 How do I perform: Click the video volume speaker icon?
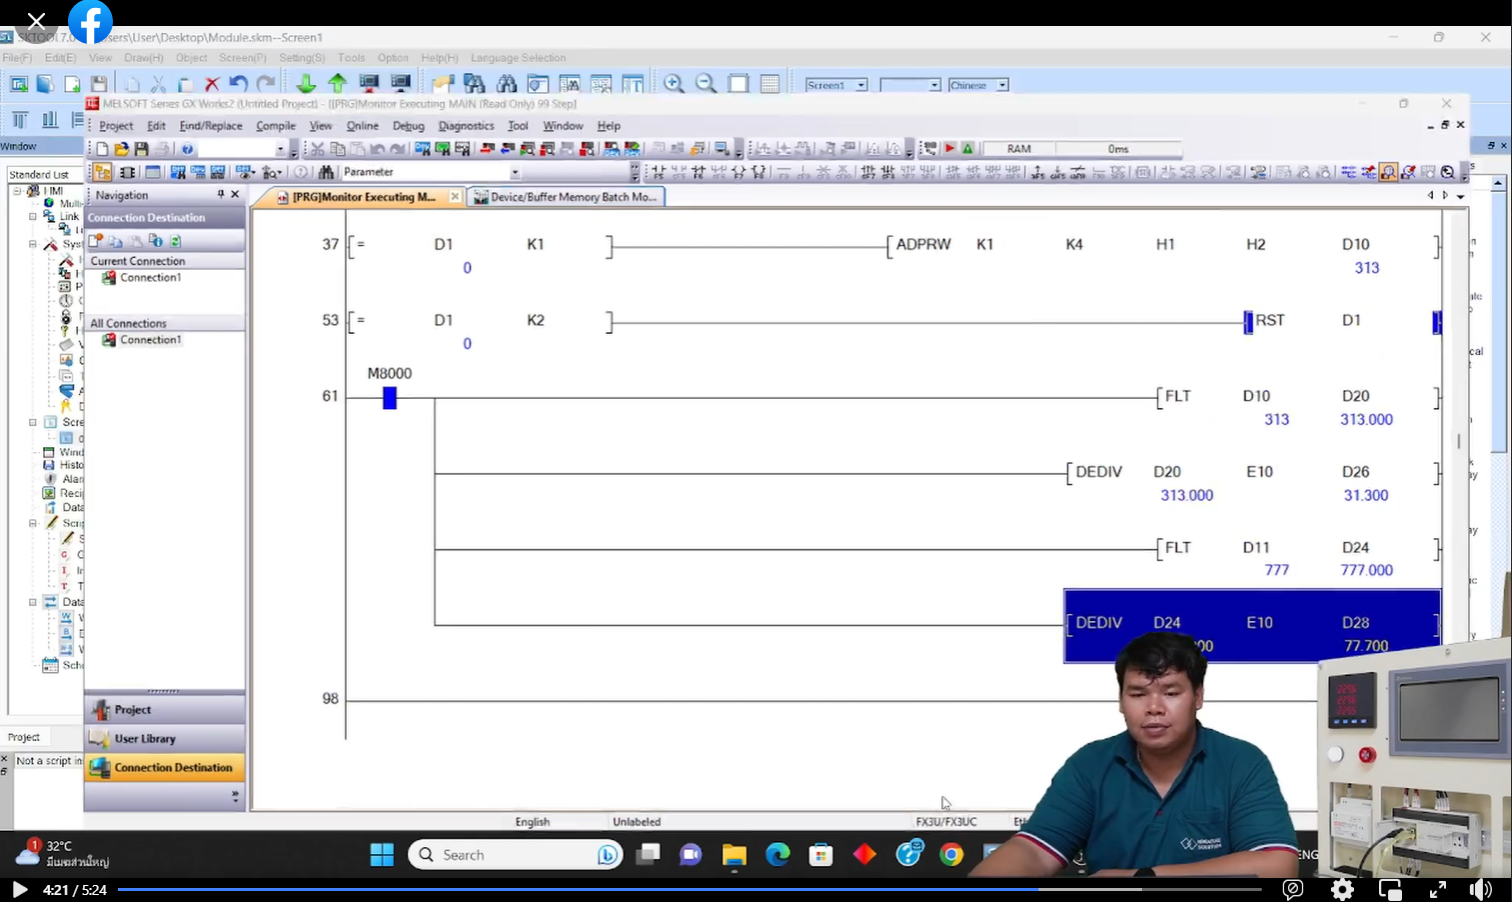pyautogui.click(x=1481, y=889)
